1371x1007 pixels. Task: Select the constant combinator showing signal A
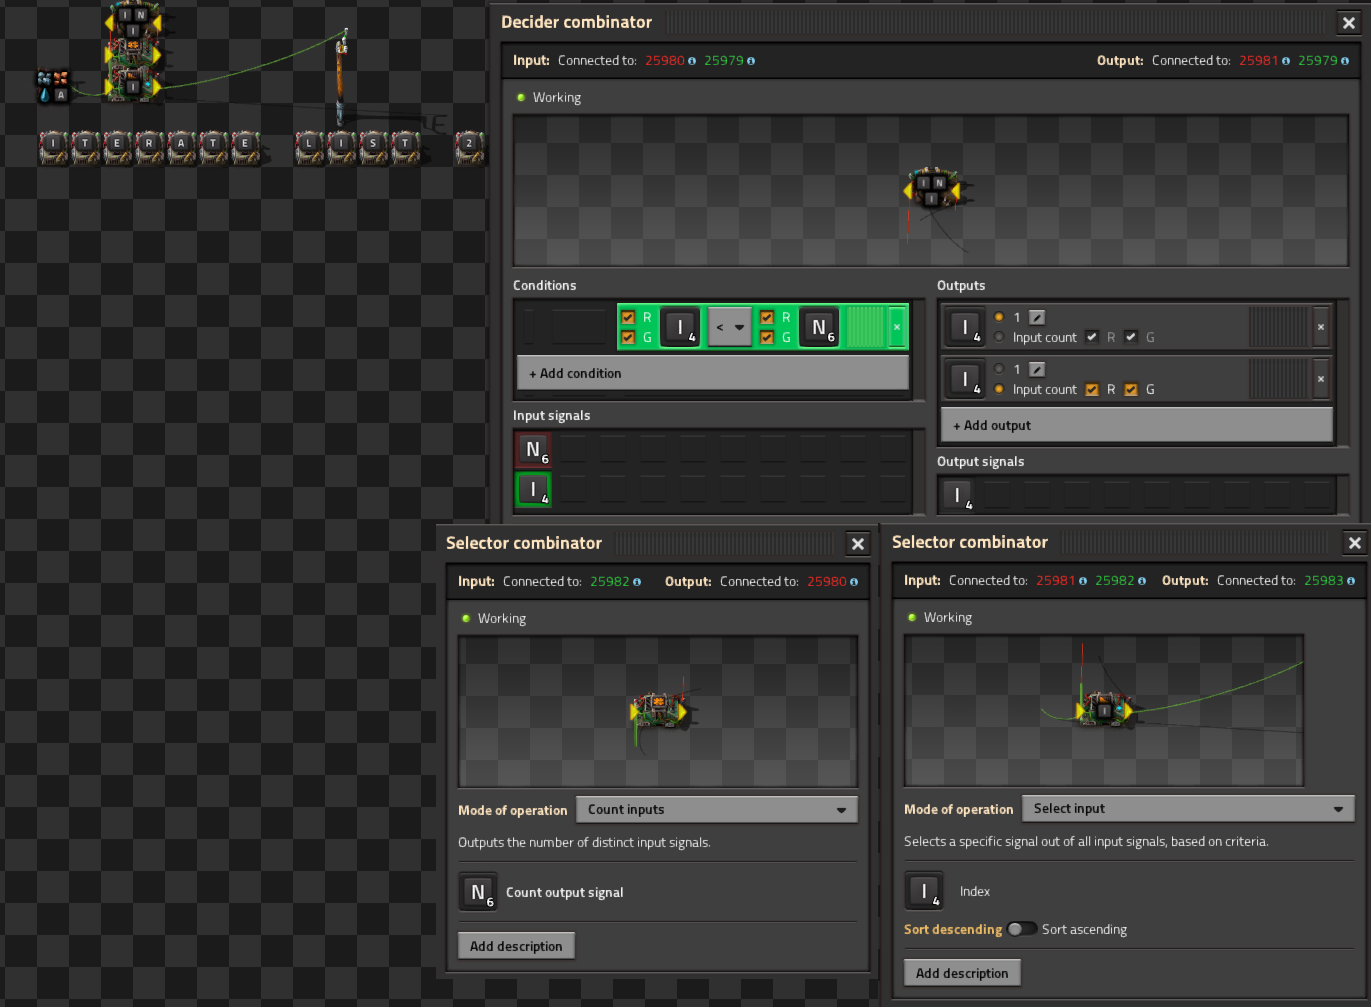click(53, 86)
